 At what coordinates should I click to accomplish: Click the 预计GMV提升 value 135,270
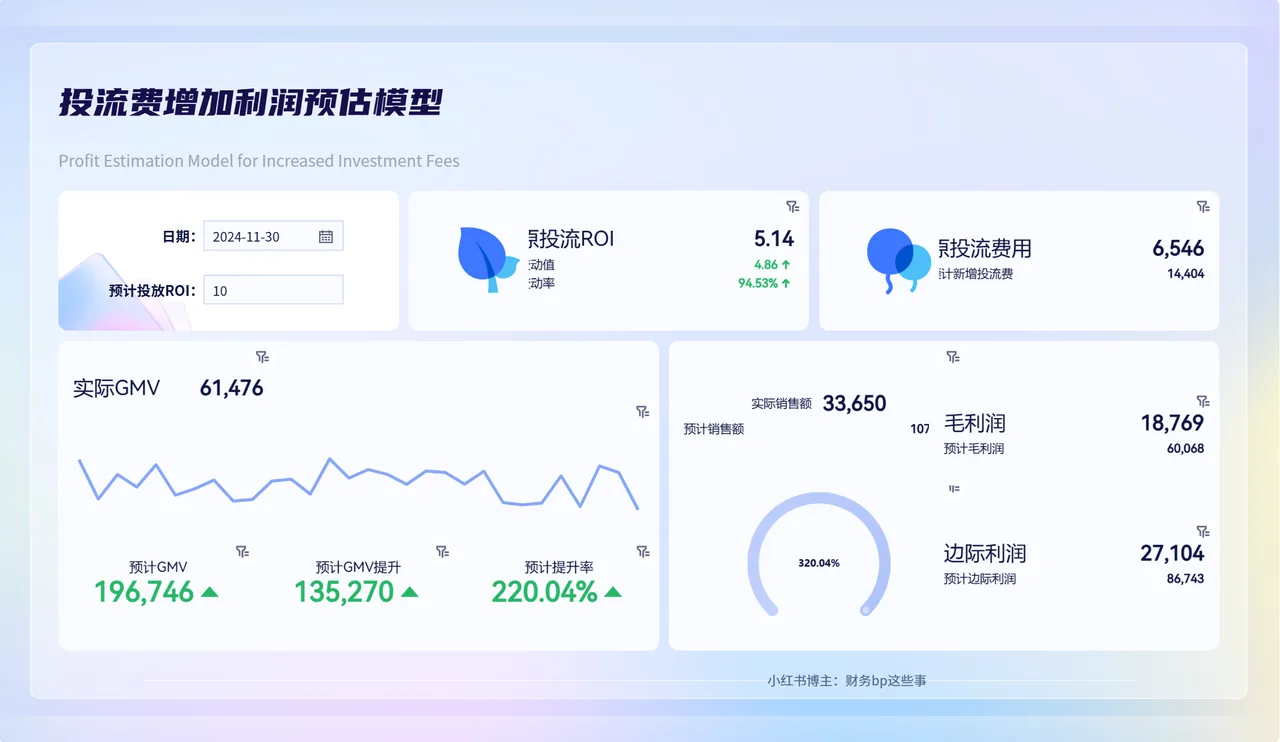[x=344, y=592]
